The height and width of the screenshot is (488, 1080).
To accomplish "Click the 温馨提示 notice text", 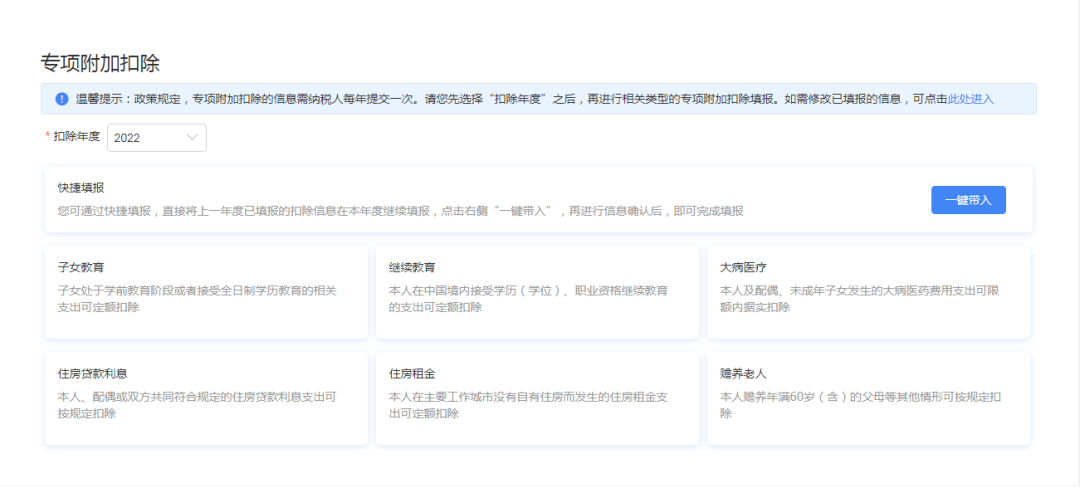I will 512,98.
